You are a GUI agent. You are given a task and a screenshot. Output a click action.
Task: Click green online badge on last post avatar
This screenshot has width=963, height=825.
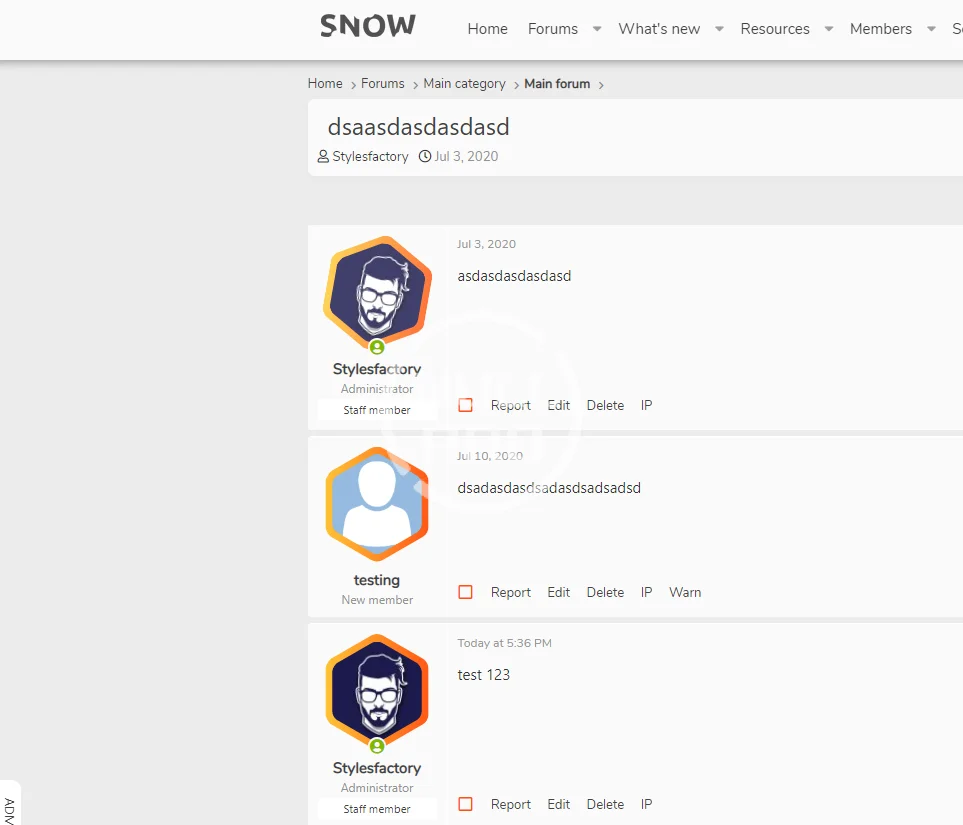(x=377, y=746)
